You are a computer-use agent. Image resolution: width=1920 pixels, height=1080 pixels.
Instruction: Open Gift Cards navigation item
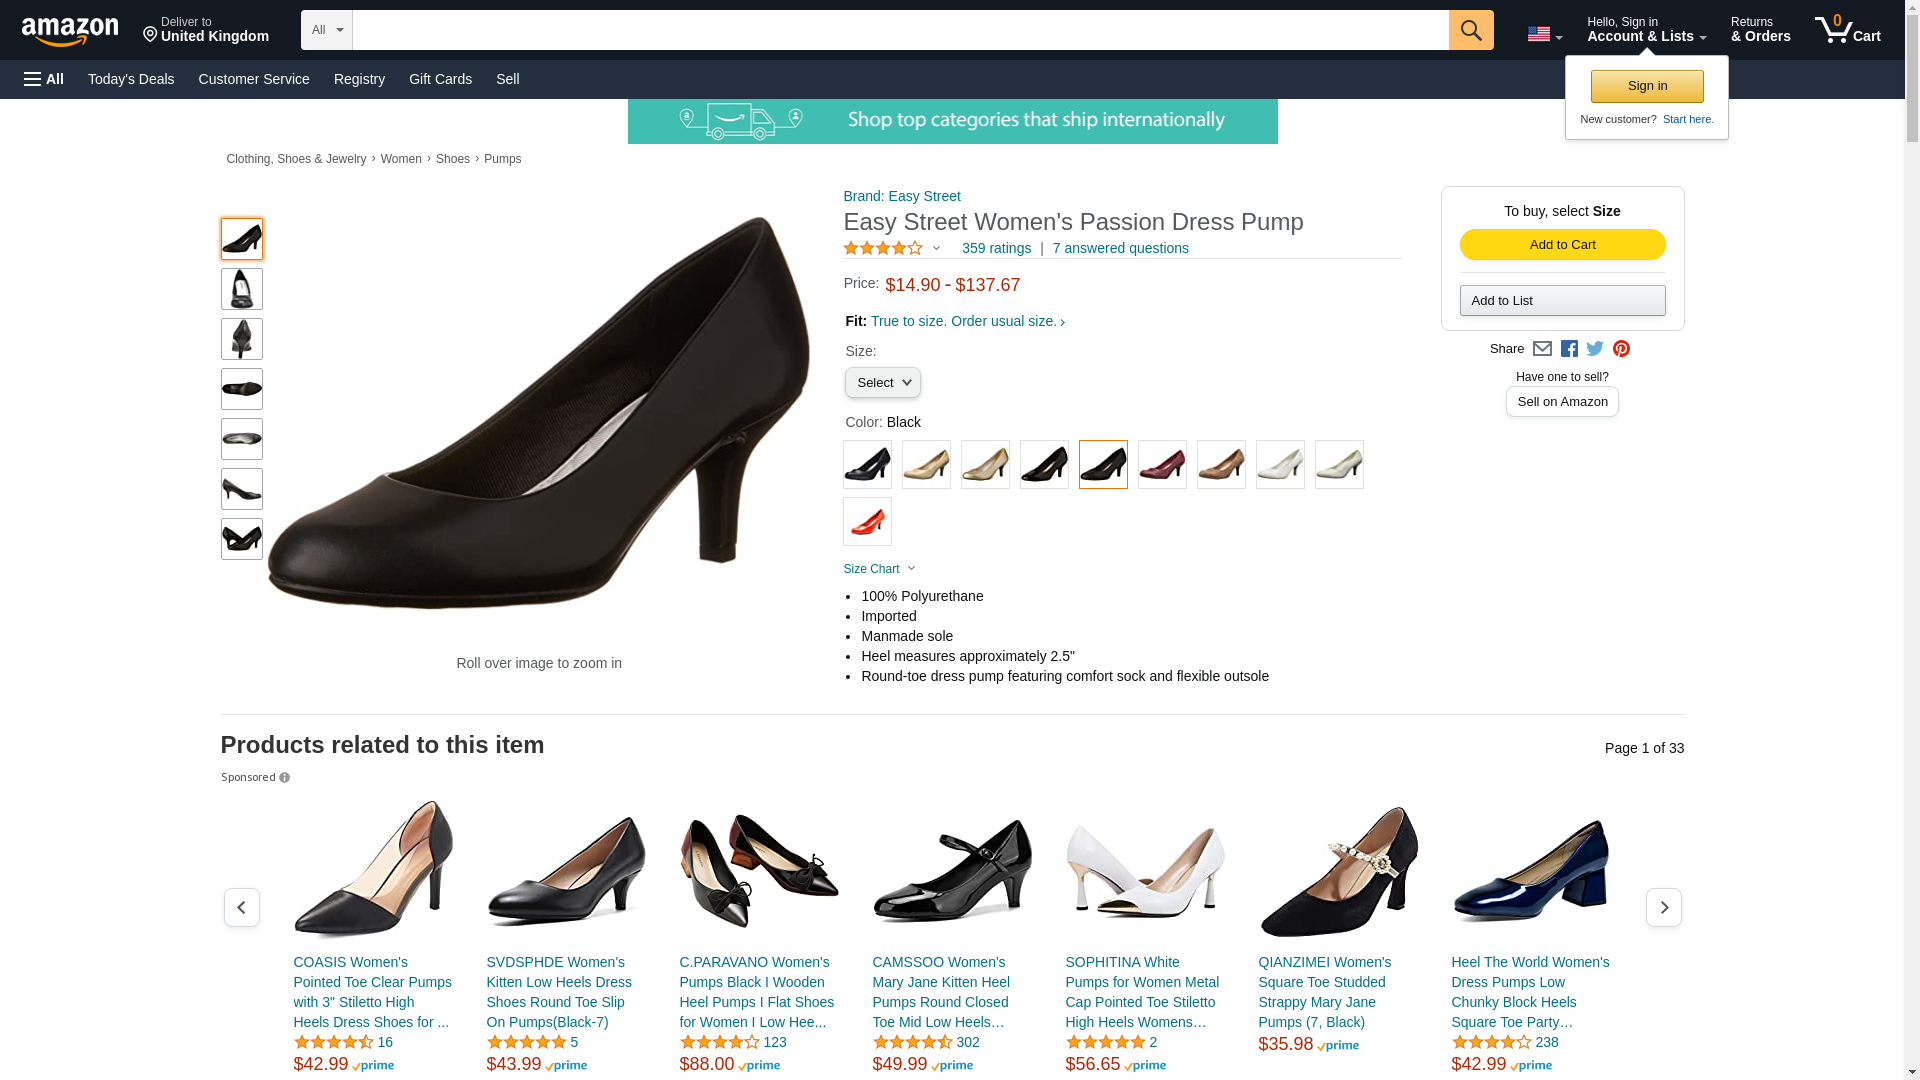coord(440,79)
